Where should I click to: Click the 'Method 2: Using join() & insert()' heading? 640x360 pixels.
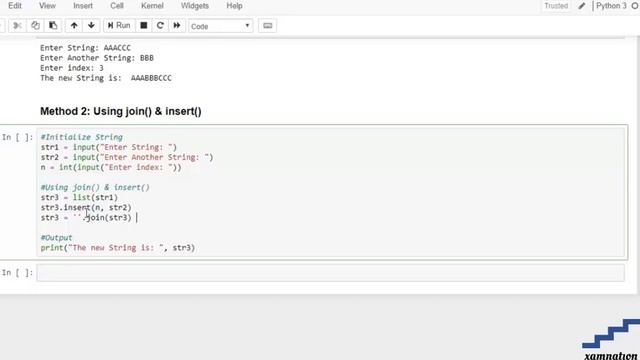(x=121, y=111)
